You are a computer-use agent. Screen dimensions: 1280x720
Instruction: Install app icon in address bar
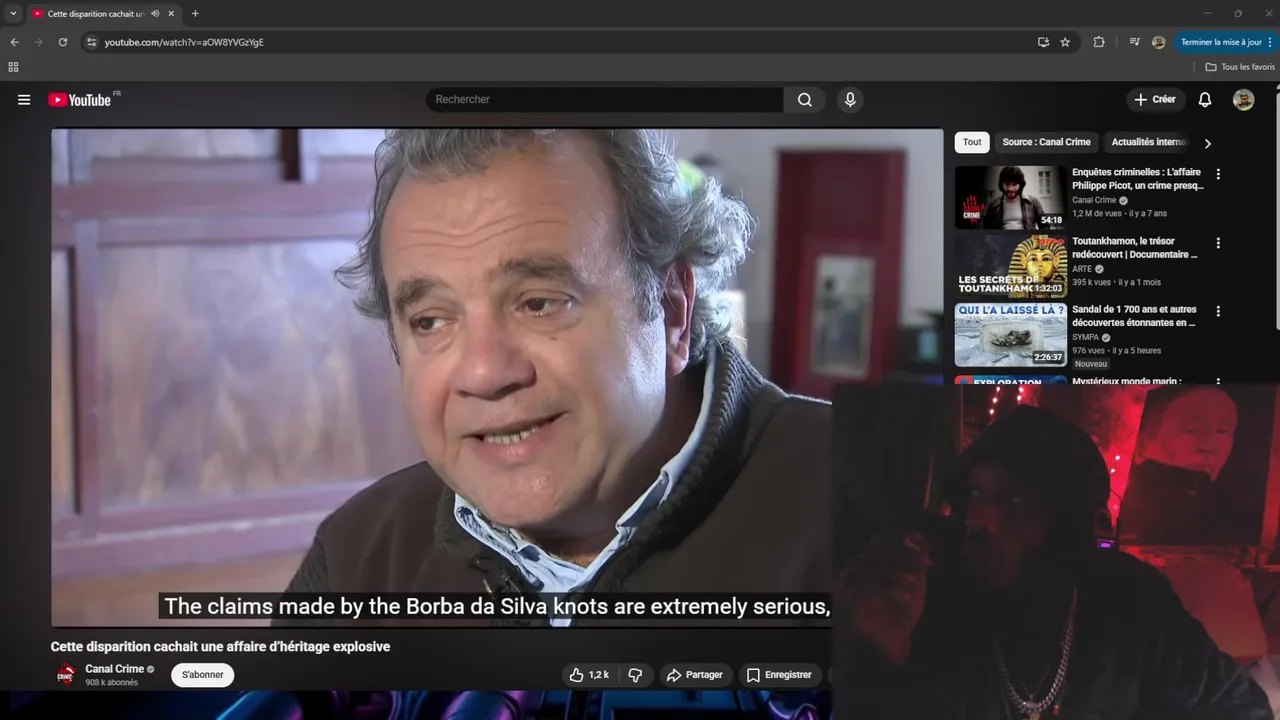tap(1043, 42)
